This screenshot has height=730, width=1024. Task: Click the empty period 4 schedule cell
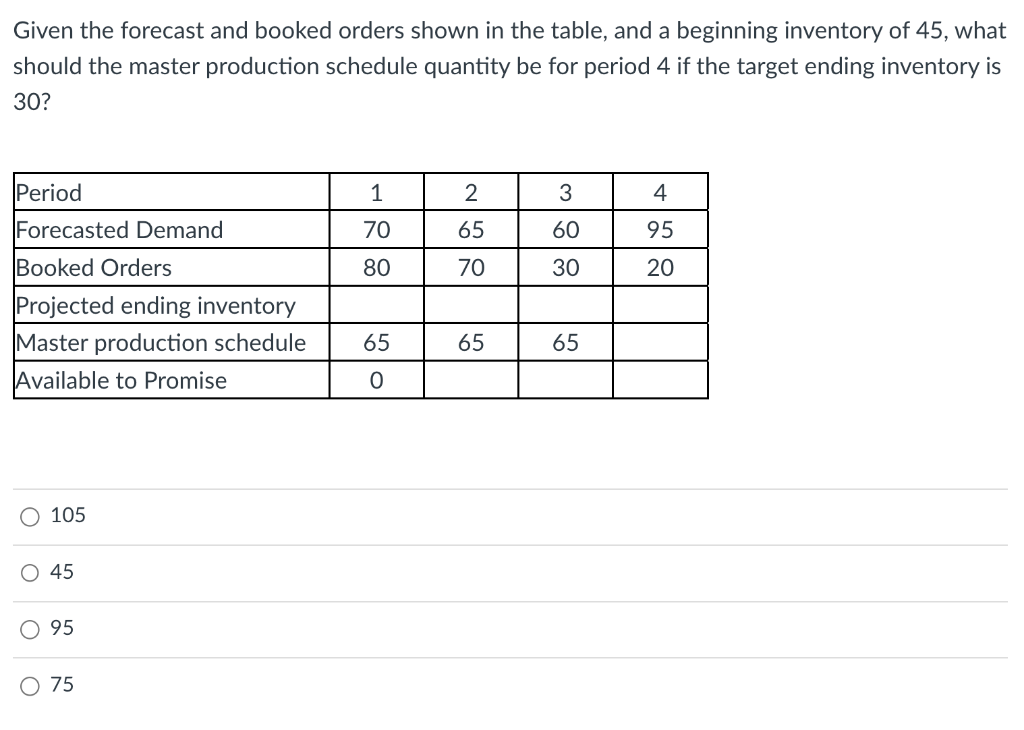[660, 342]
